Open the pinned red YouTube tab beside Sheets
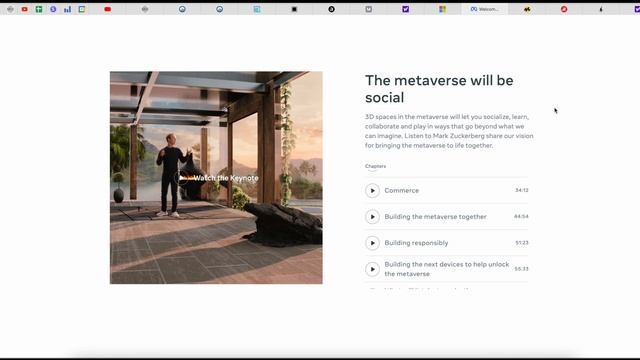Image resolution: width=640 pixels, height=360 pixels. 24,9
